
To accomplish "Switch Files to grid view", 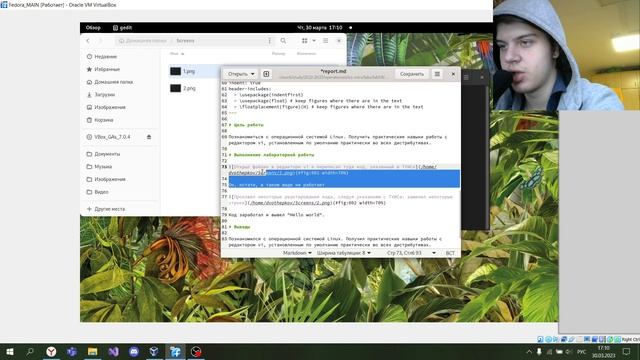I will 304,41.
